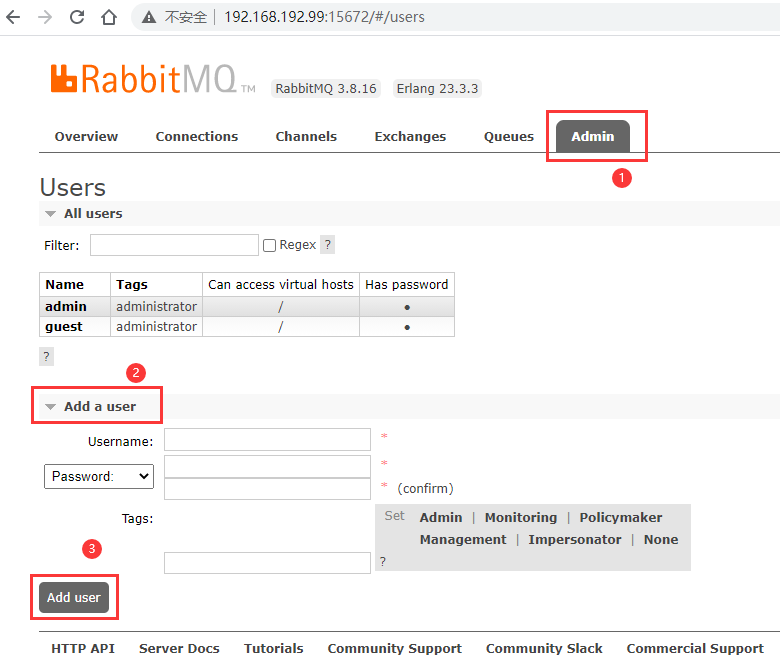This screenshot has width=780, height=662.
Task: Click the browser address bar URL
Action: click(324, 17)
